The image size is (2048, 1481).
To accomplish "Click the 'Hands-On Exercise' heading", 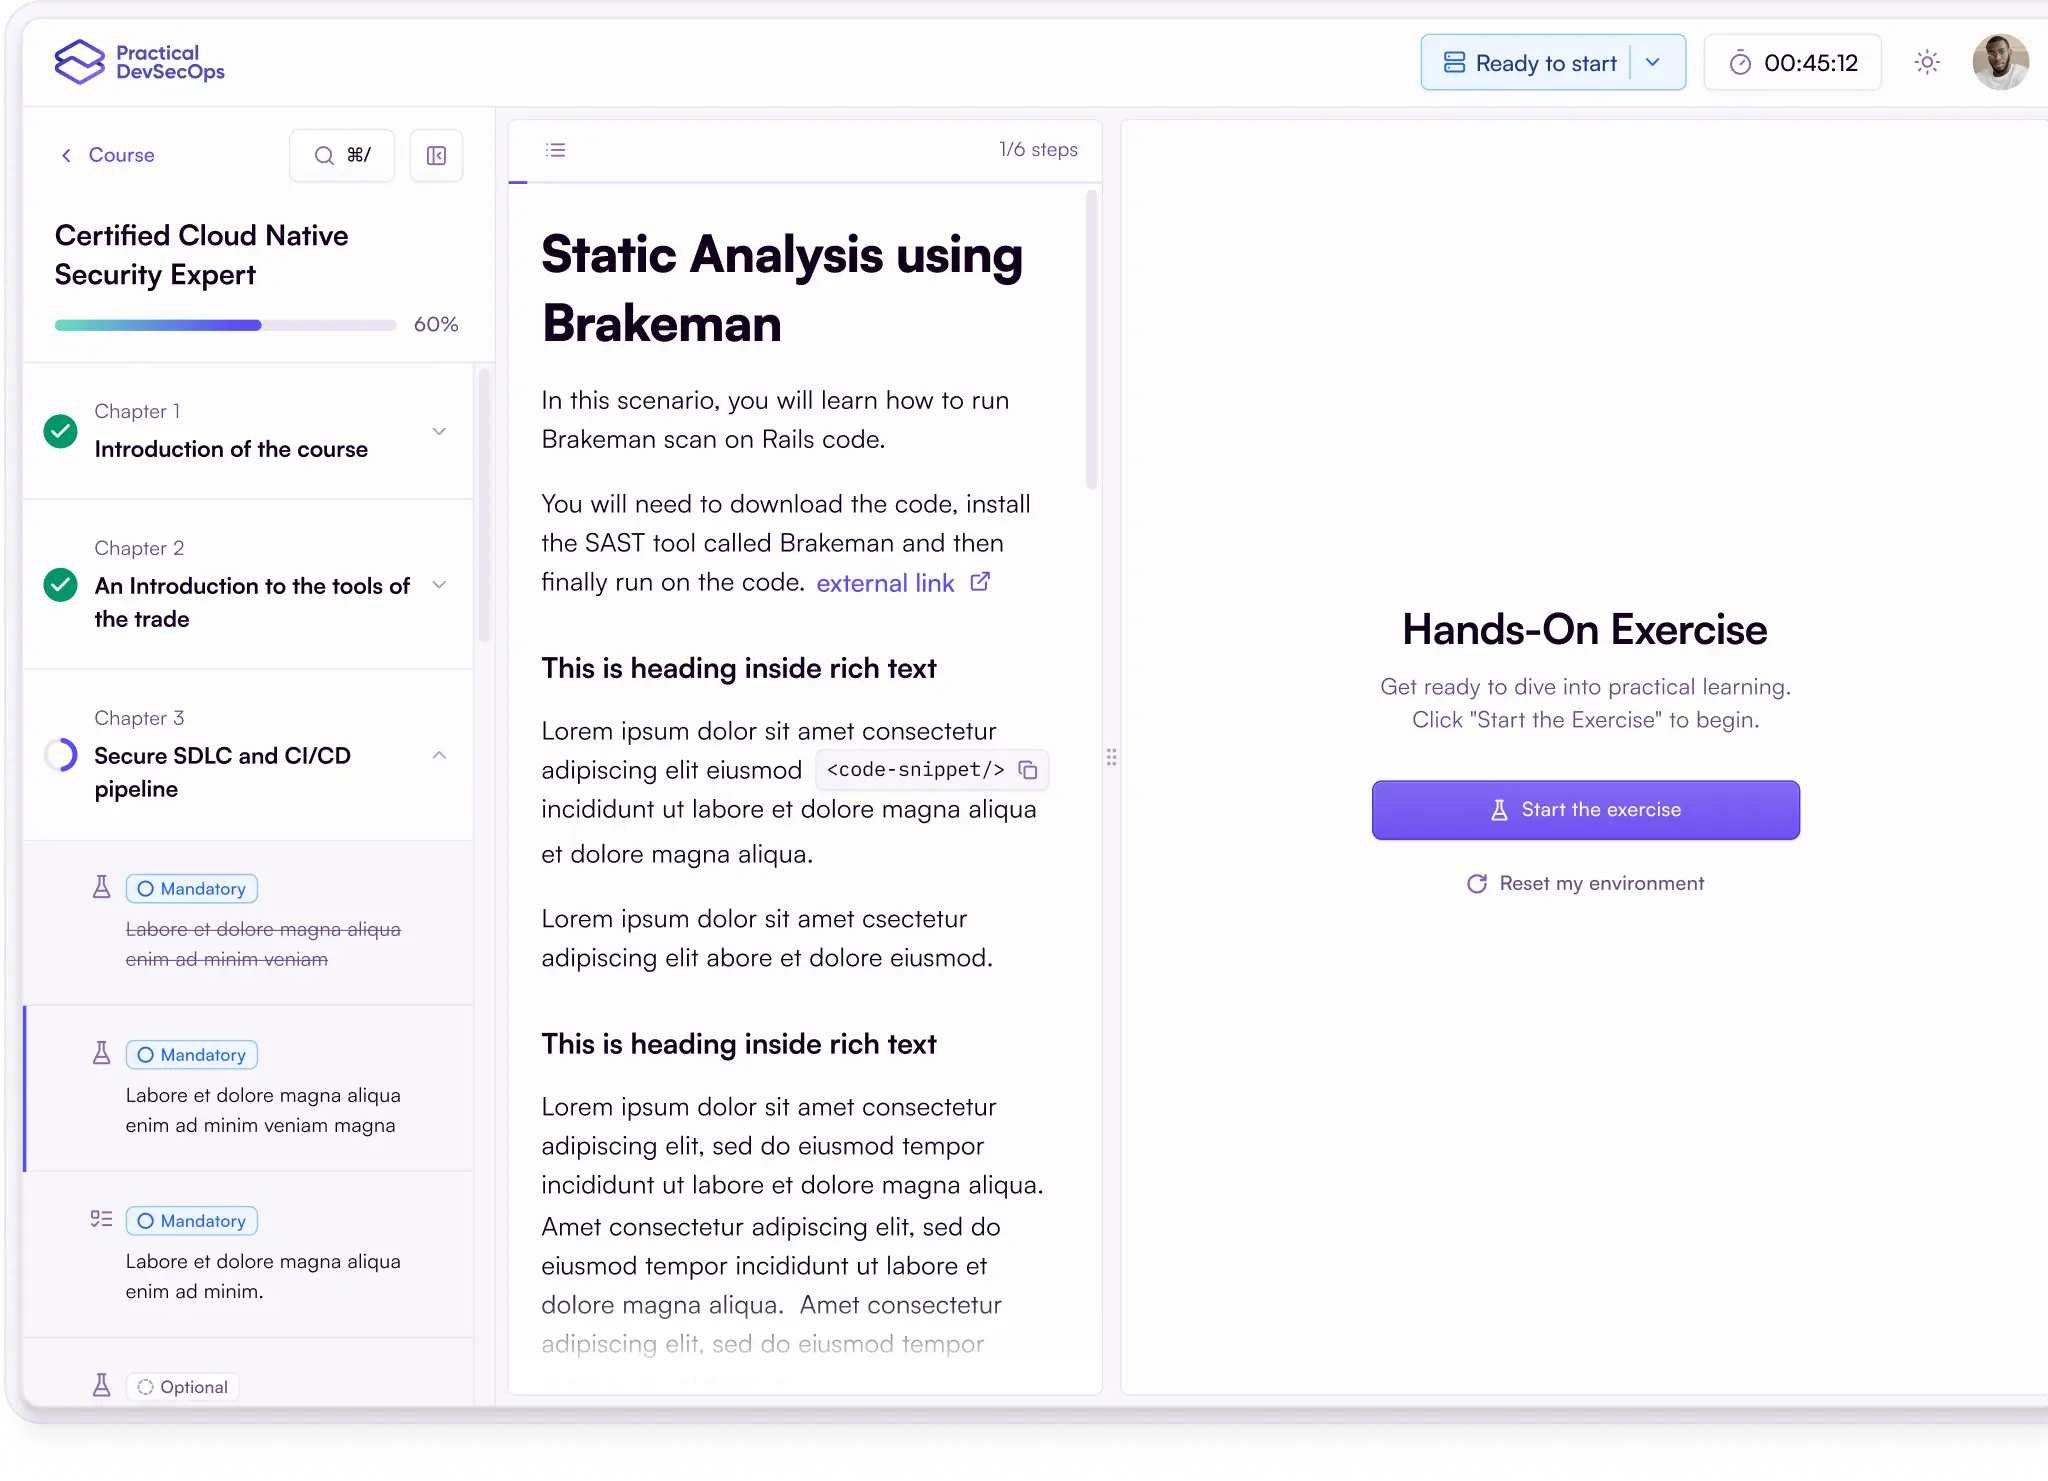I will [1585, 630].
